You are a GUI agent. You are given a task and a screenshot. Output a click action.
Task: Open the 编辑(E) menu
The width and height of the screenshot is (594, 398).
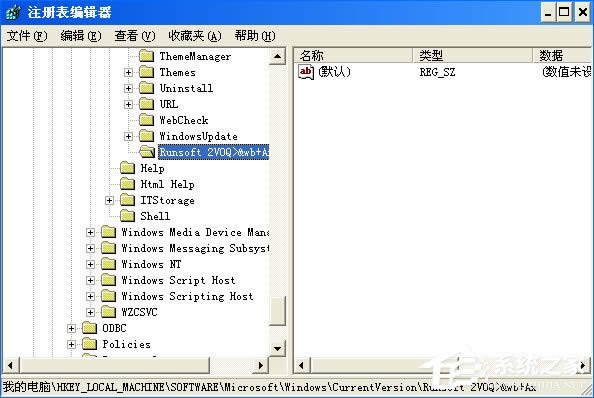[81, 36]
